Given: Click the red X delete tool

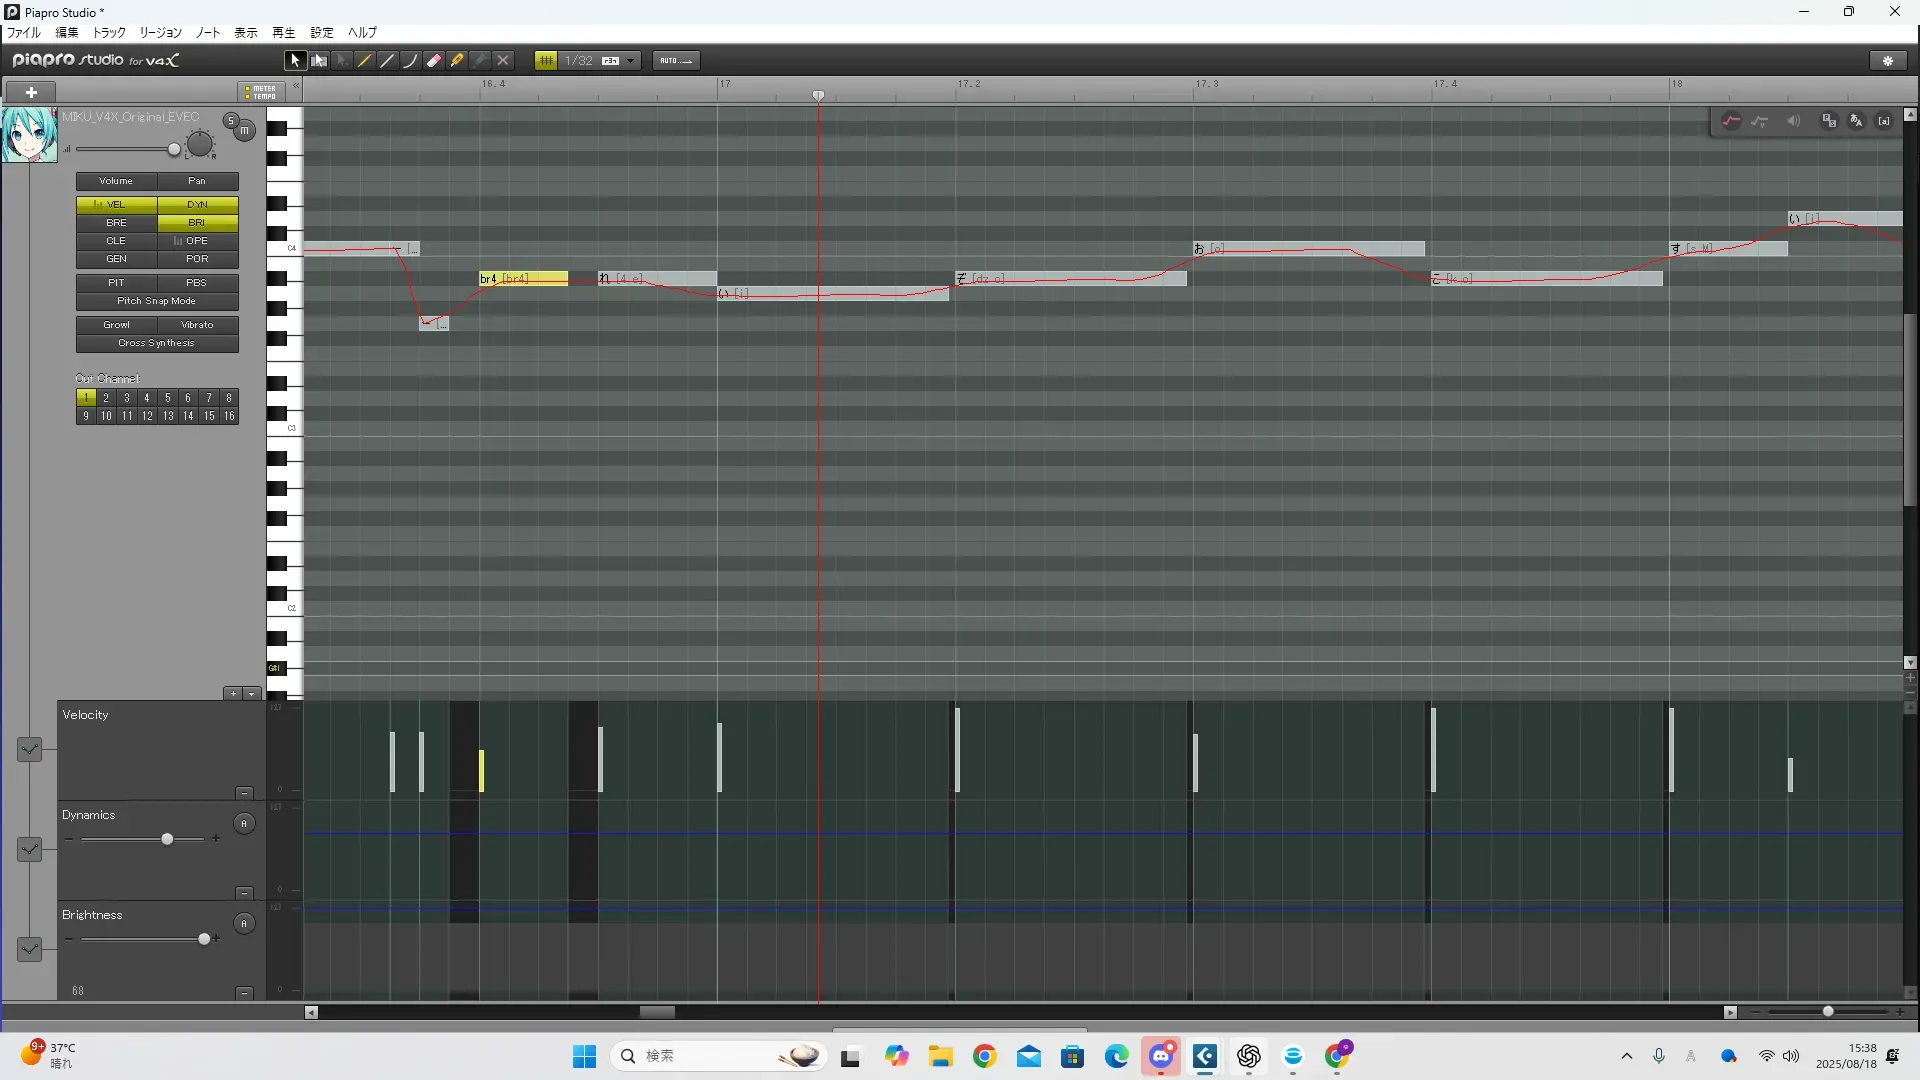Looking at the screenshot, I should pyautogui.click(x=503, y=61).
